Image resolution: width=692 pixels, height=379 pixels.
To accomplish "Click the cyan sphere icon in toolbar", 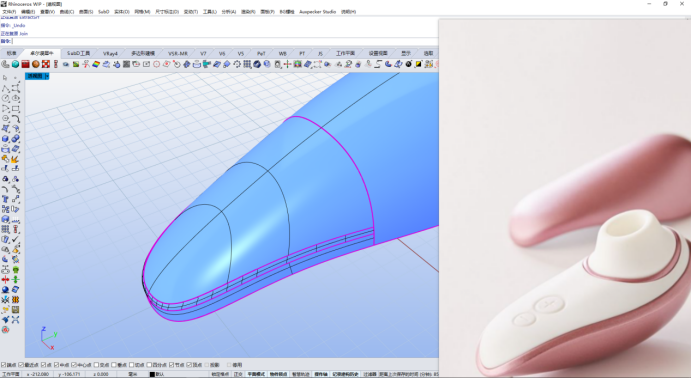I will (15, 64).
